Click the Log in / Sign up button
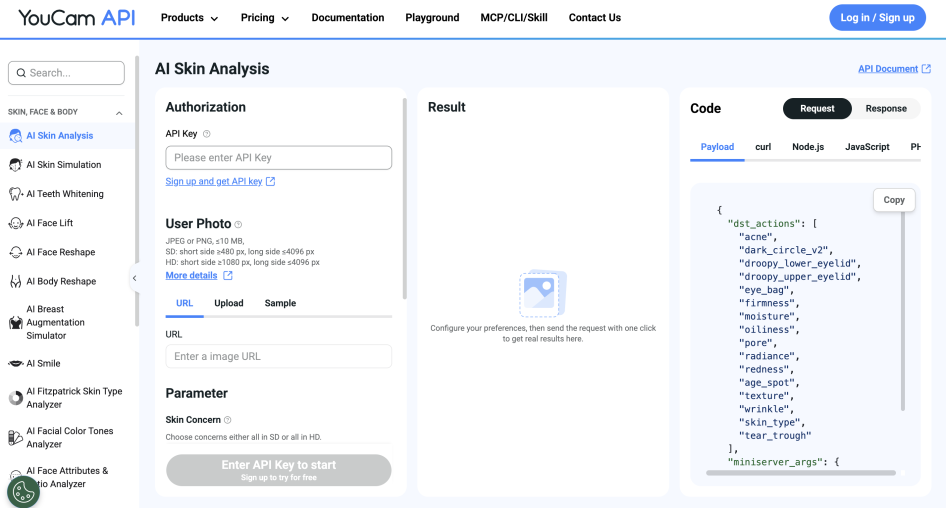This screenshot has width=946, height=508. 877,18
